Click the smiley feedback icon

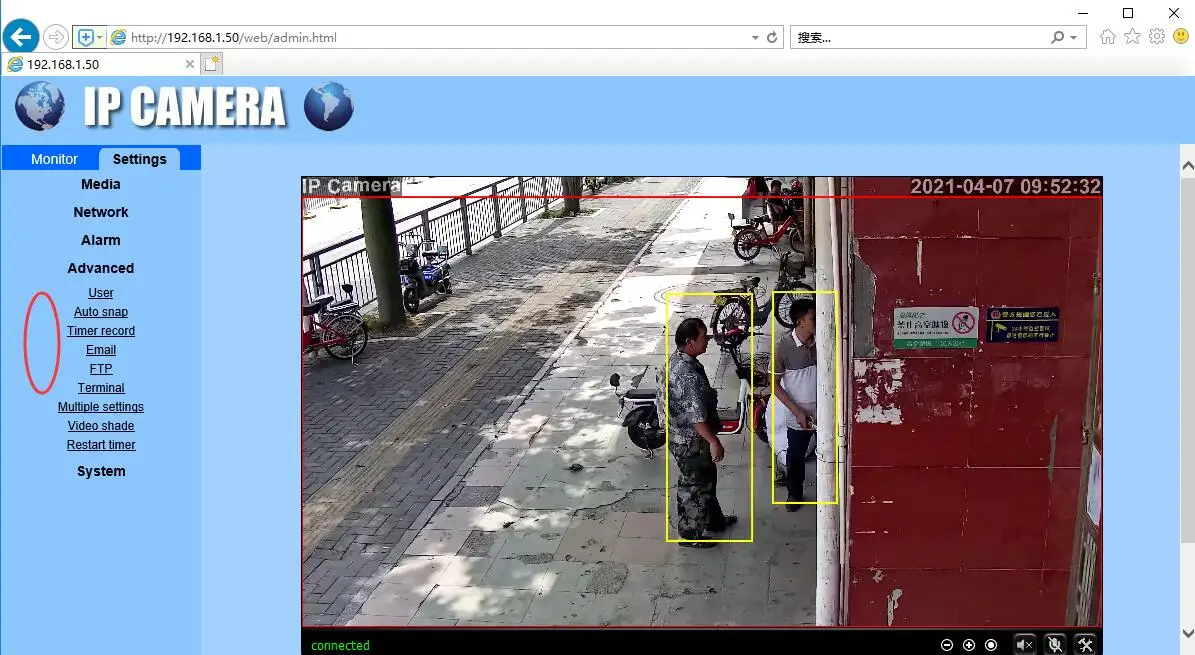(1181, 36)
